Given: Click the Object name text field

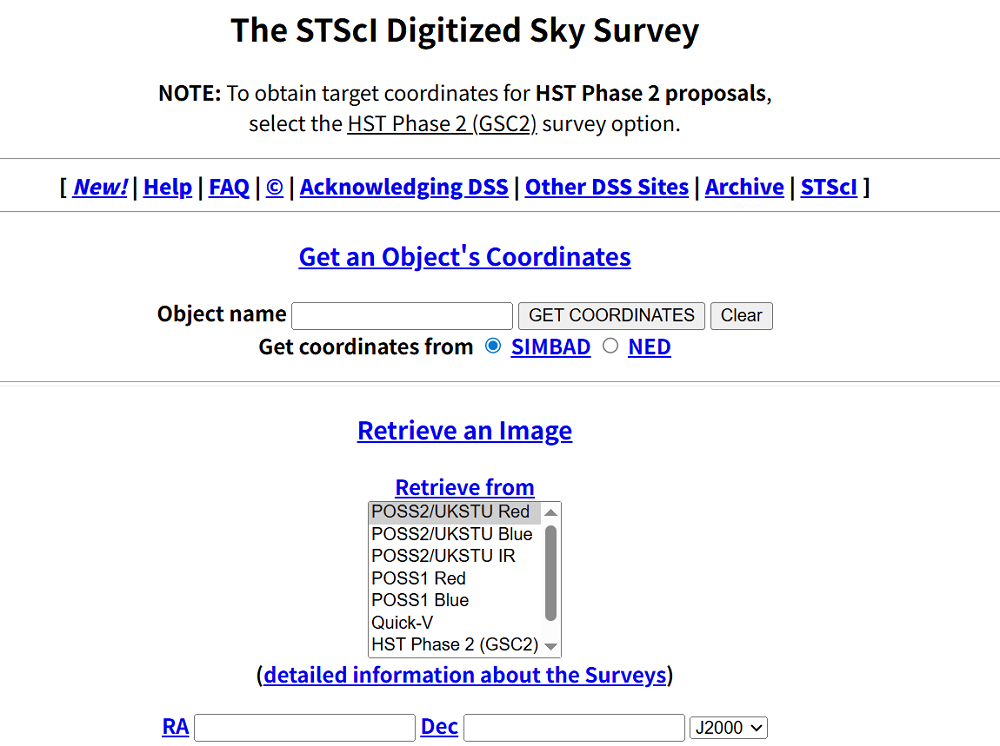Looking at the screenshot, I should coord(402,316).
